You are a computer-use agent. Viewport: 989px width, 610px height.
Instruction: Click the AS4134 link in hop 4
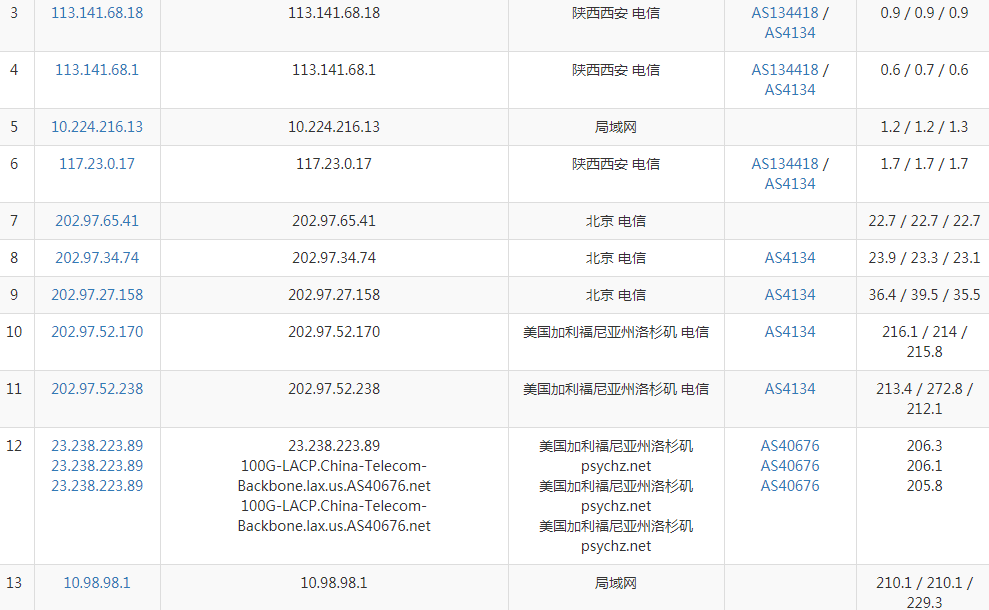(790, 90)
